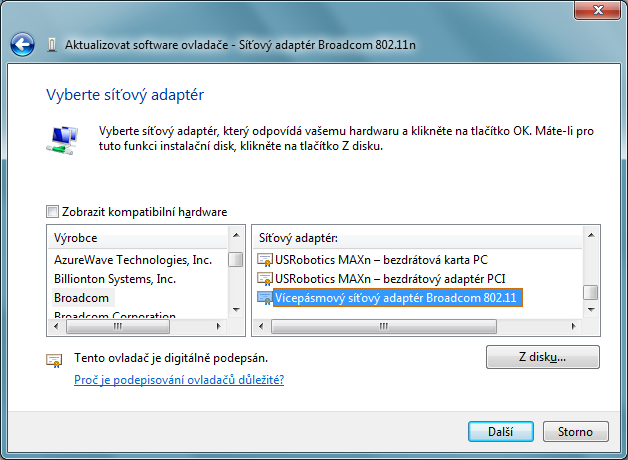Click the network adapter icon in the title bar

52,44
